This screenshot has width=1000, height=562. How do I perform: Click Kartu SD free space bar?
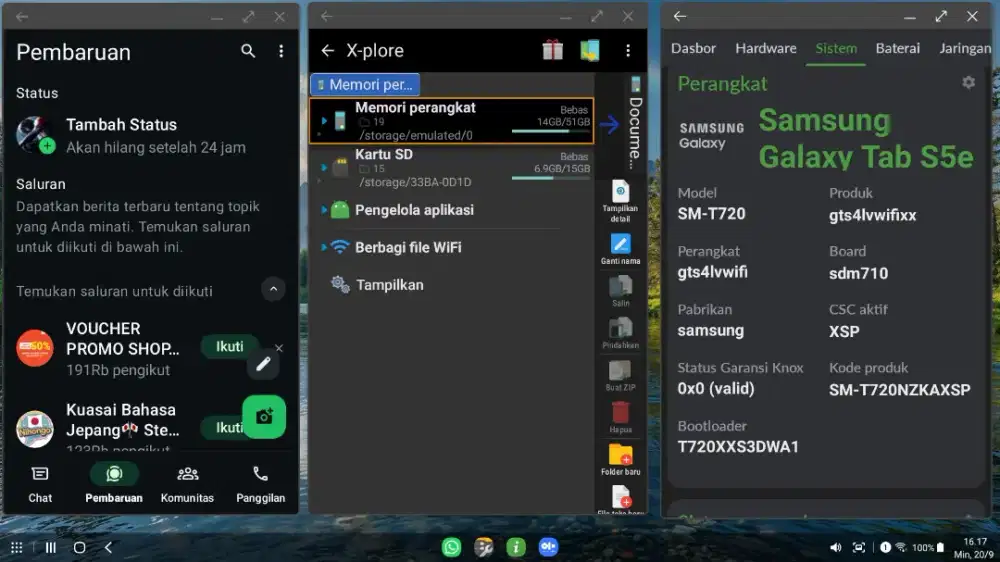click(x=551, y=178)
